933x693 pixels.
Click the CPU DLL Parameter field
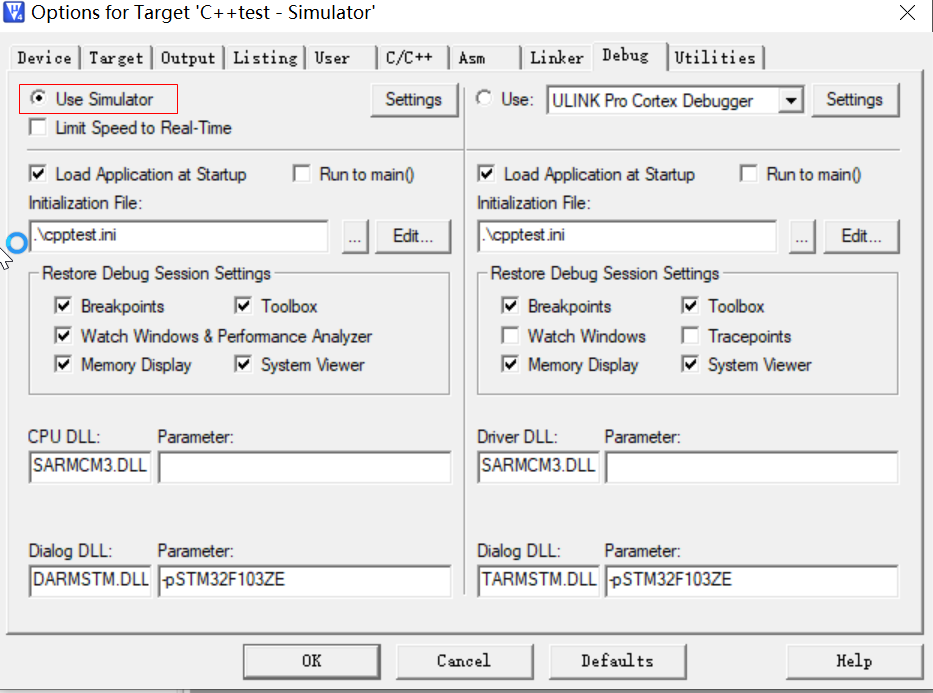[x=305, y=467]
